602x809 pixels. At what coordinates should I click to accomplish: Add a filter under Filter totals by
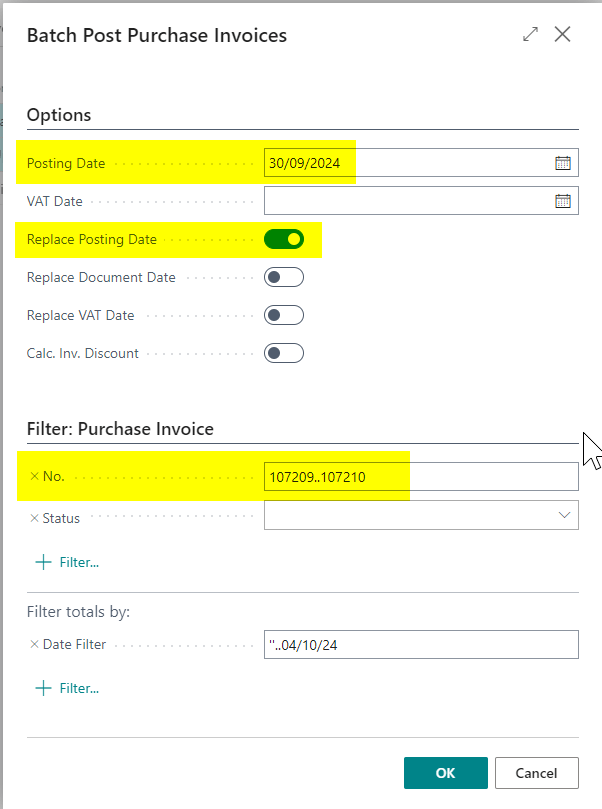68,688
